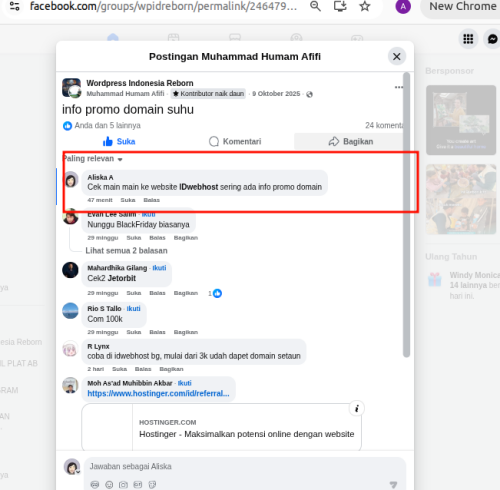This screenshot has width=500, height=490.
Task: Follow Moh As'ad Muhibbin Akbar via Ikuti
Action: click(x=185, y=383)
